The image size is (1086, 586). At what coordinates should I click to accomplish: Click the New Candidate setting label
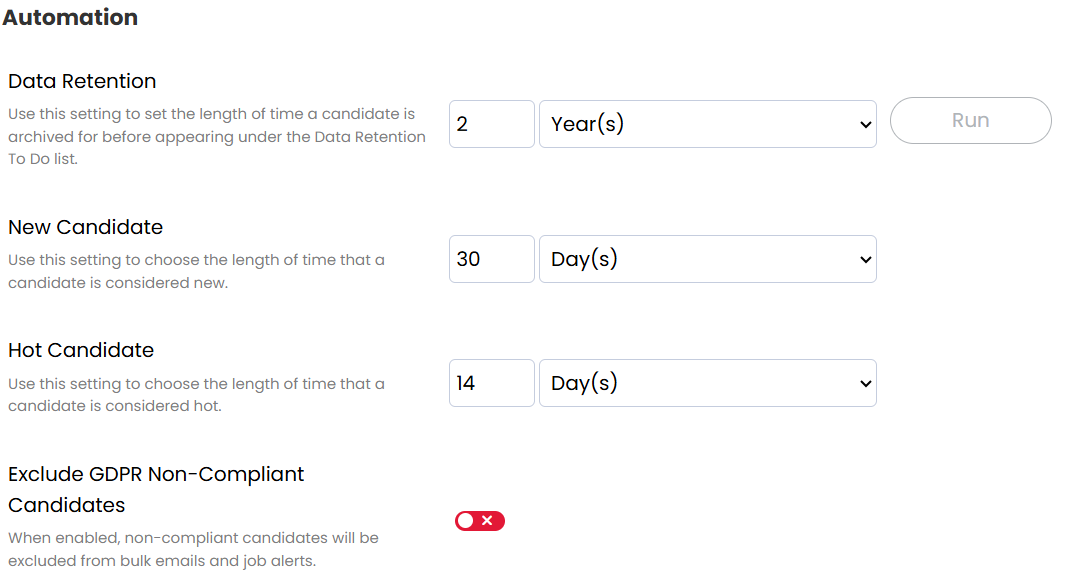coord(85,227)
